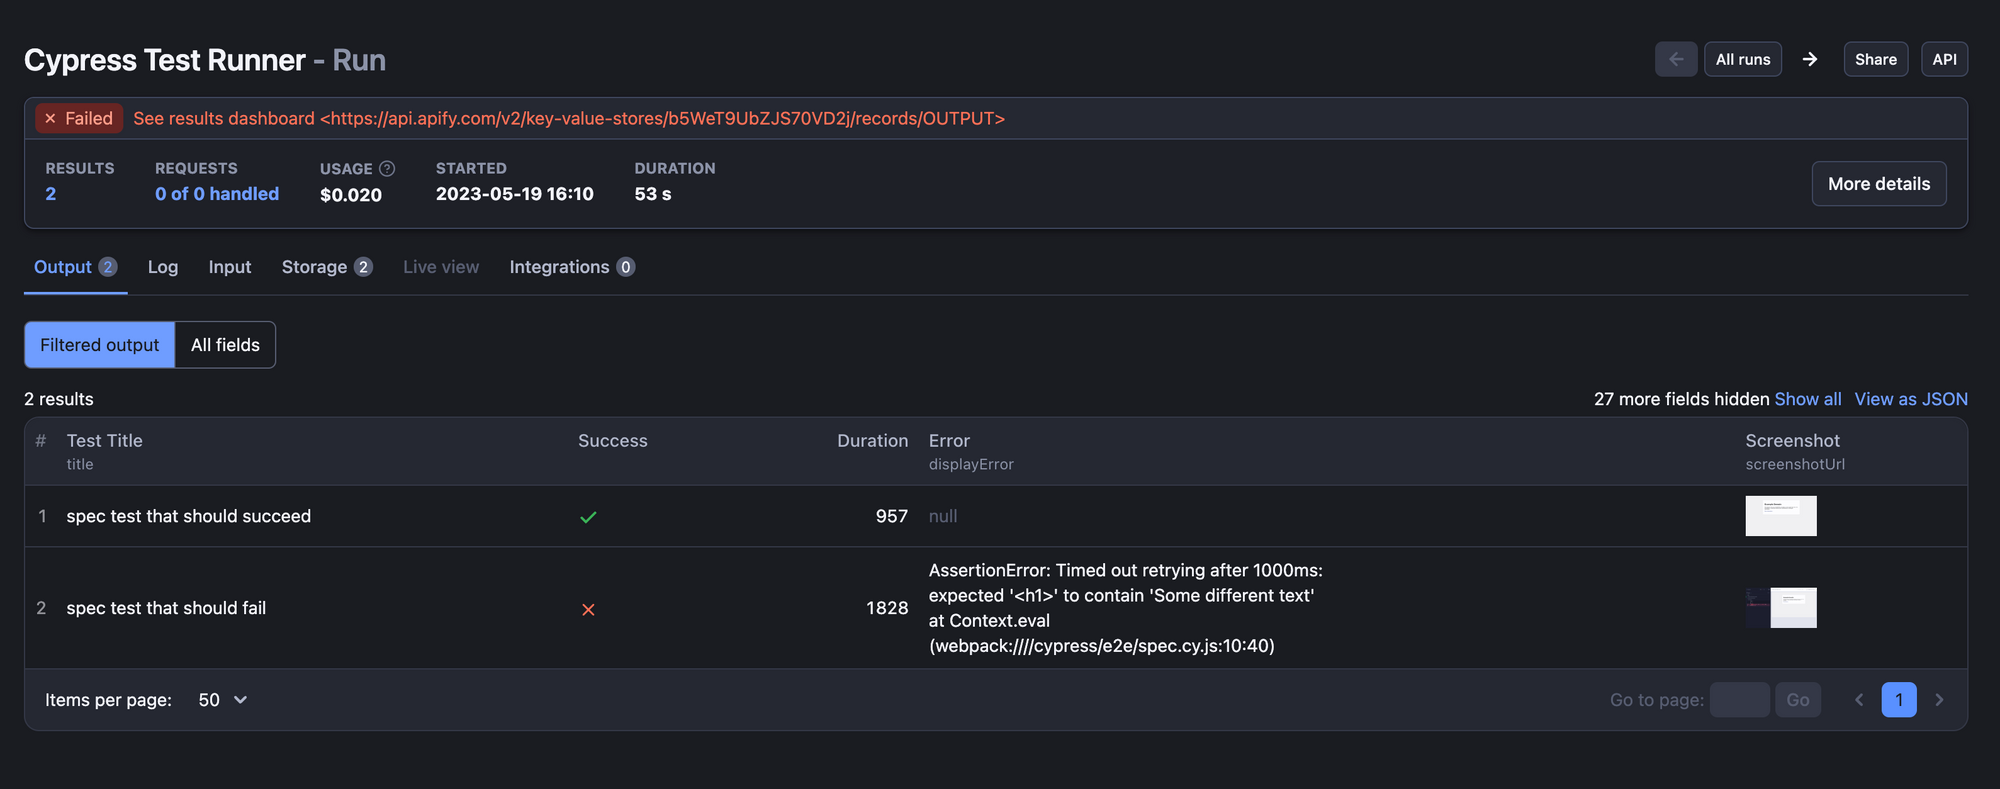This screenshot has height=789, width=2000.
Task: Click the results count 2
Action: point(51,194)
